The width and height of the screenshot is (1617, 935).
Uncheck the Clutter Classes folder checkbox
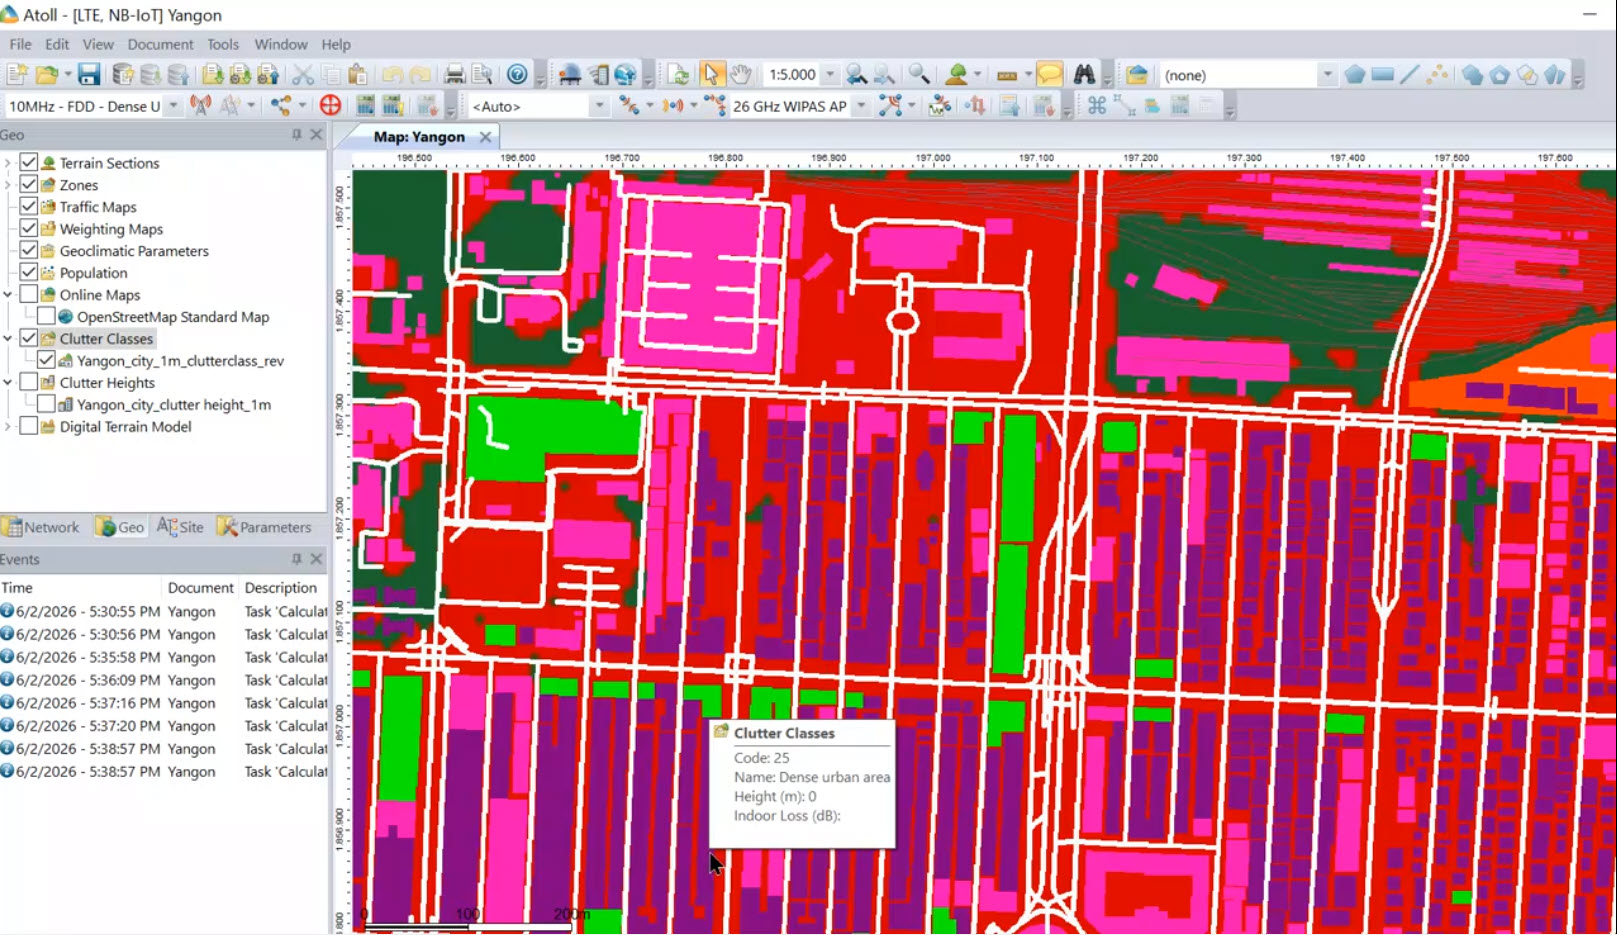coord(29,338)
